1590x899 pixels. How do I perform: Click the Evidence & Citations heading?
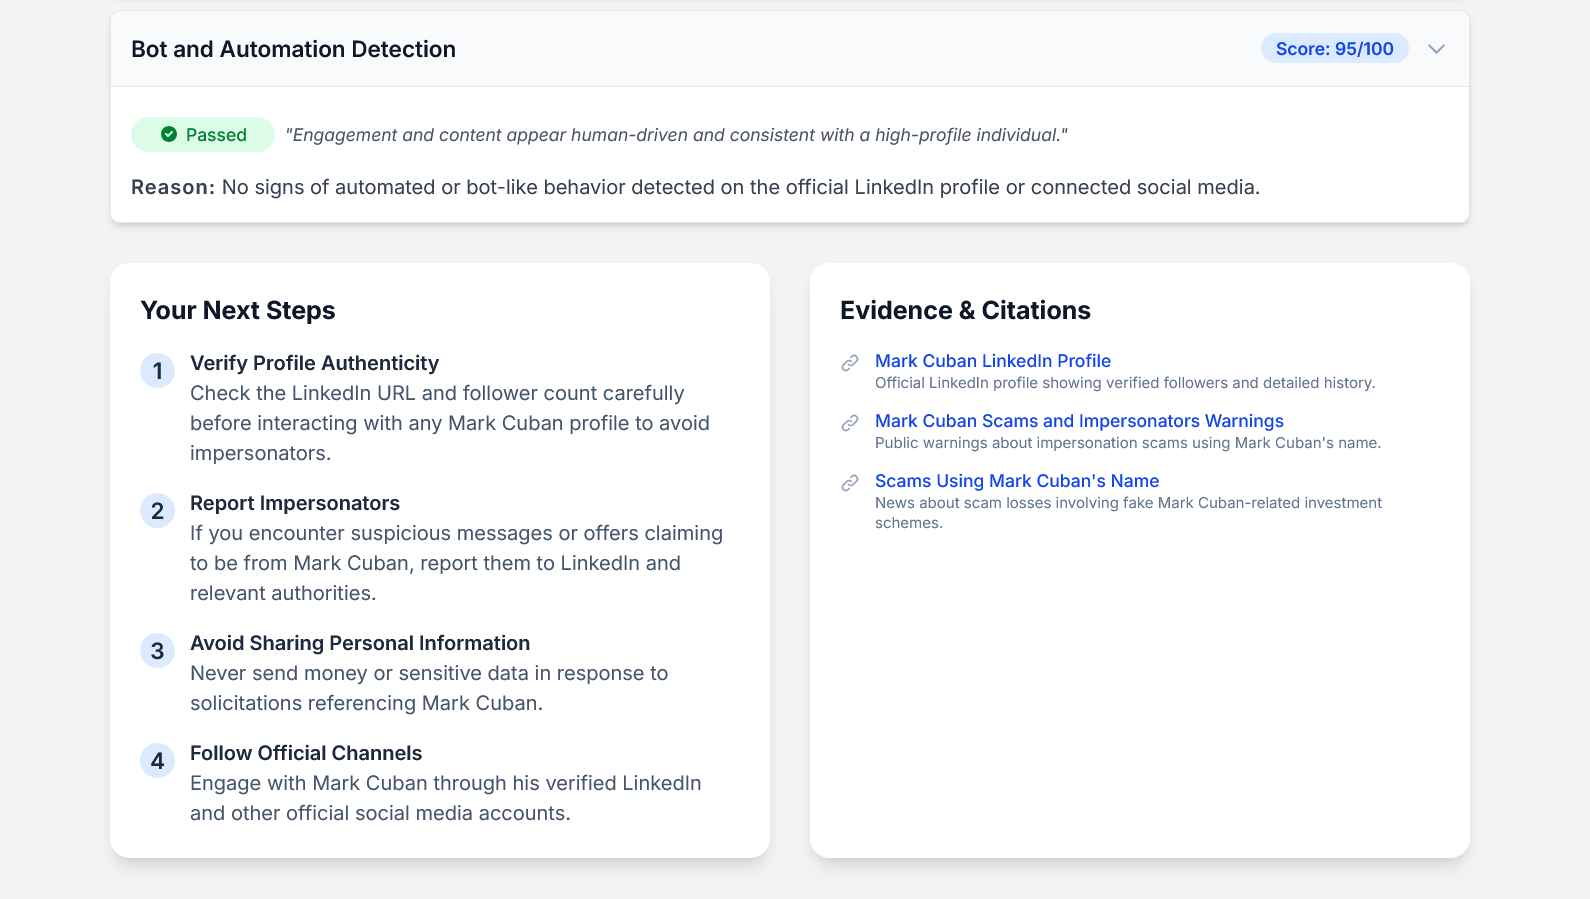964,310
